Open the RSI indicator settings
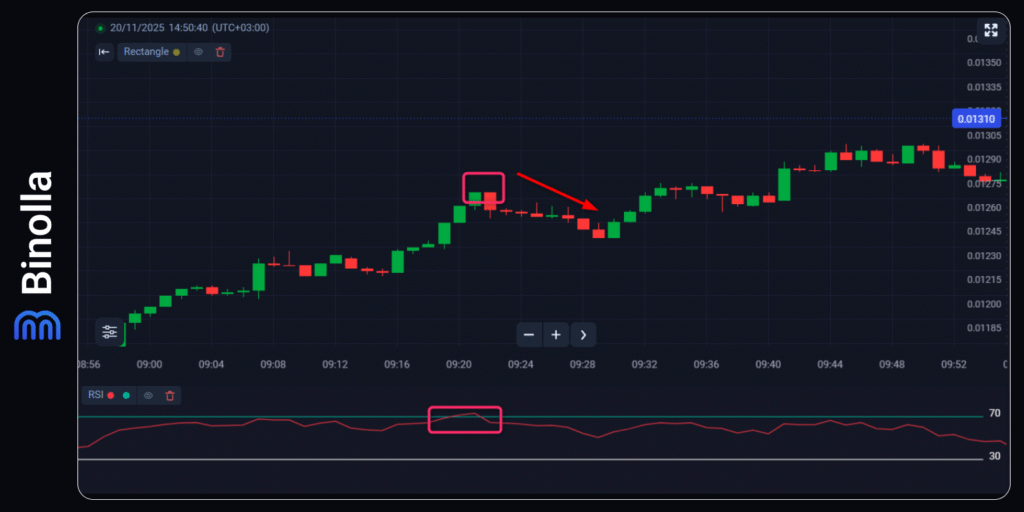The height and width of the screenshot is (512, 1024). tap(95, 396)
